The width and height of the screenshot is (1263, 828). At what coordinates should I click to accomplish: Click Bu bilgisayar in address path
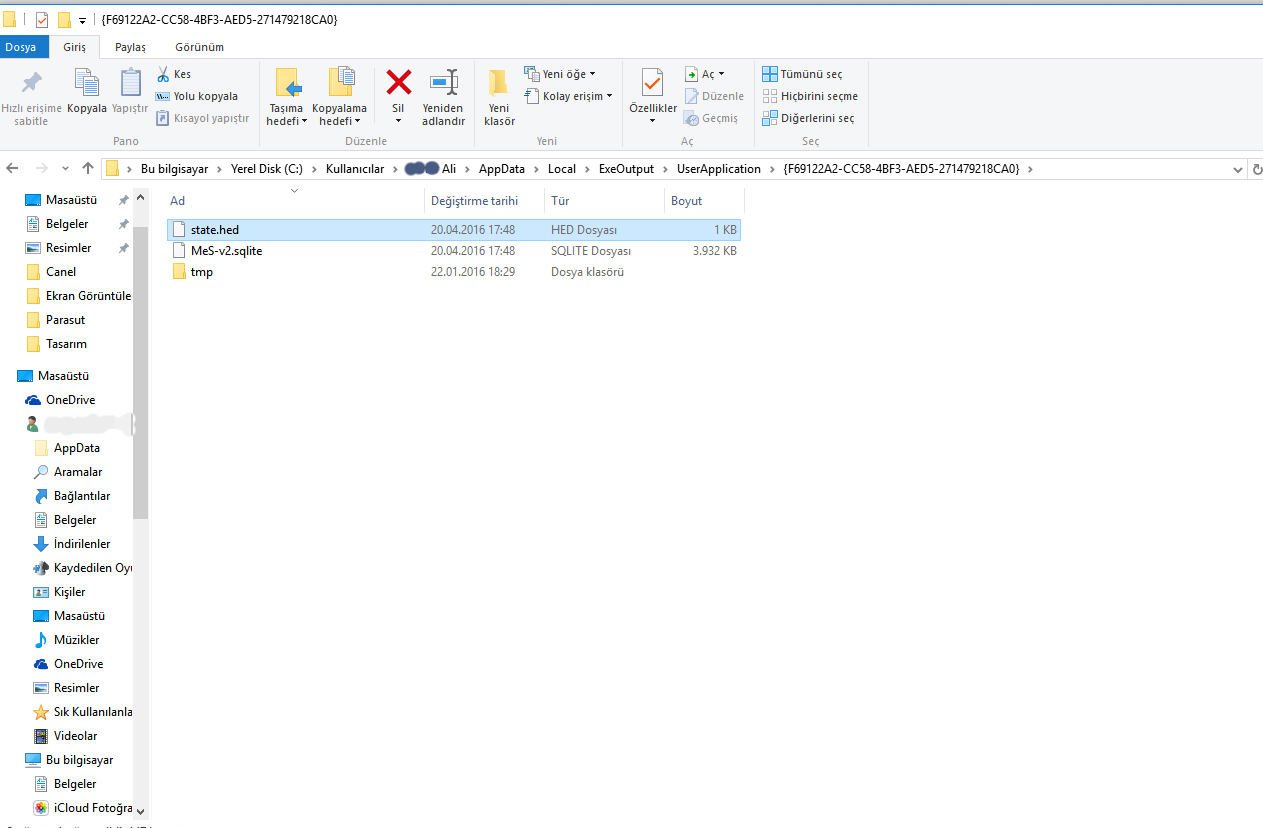(175, 169)
